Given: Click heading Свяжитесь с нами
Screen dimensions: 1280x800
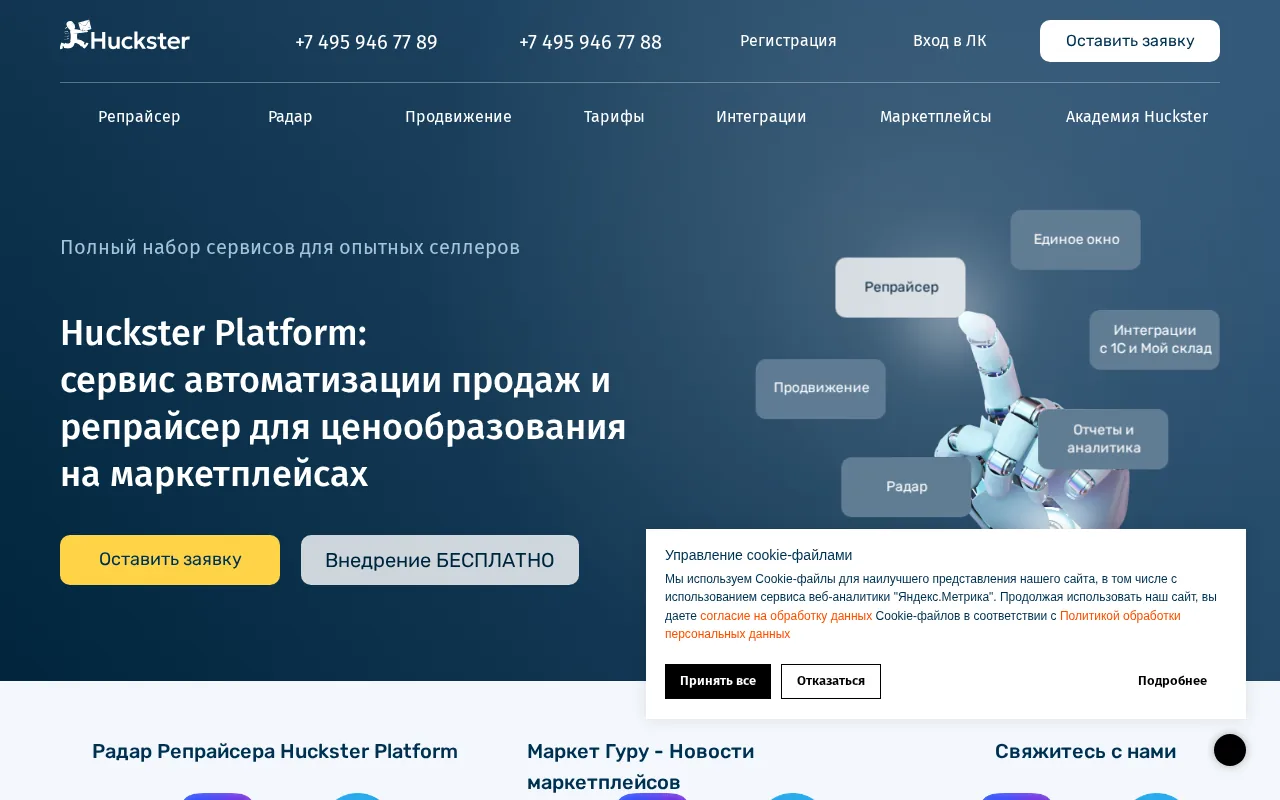Looking at the screenshot, I should [1085, 751].
